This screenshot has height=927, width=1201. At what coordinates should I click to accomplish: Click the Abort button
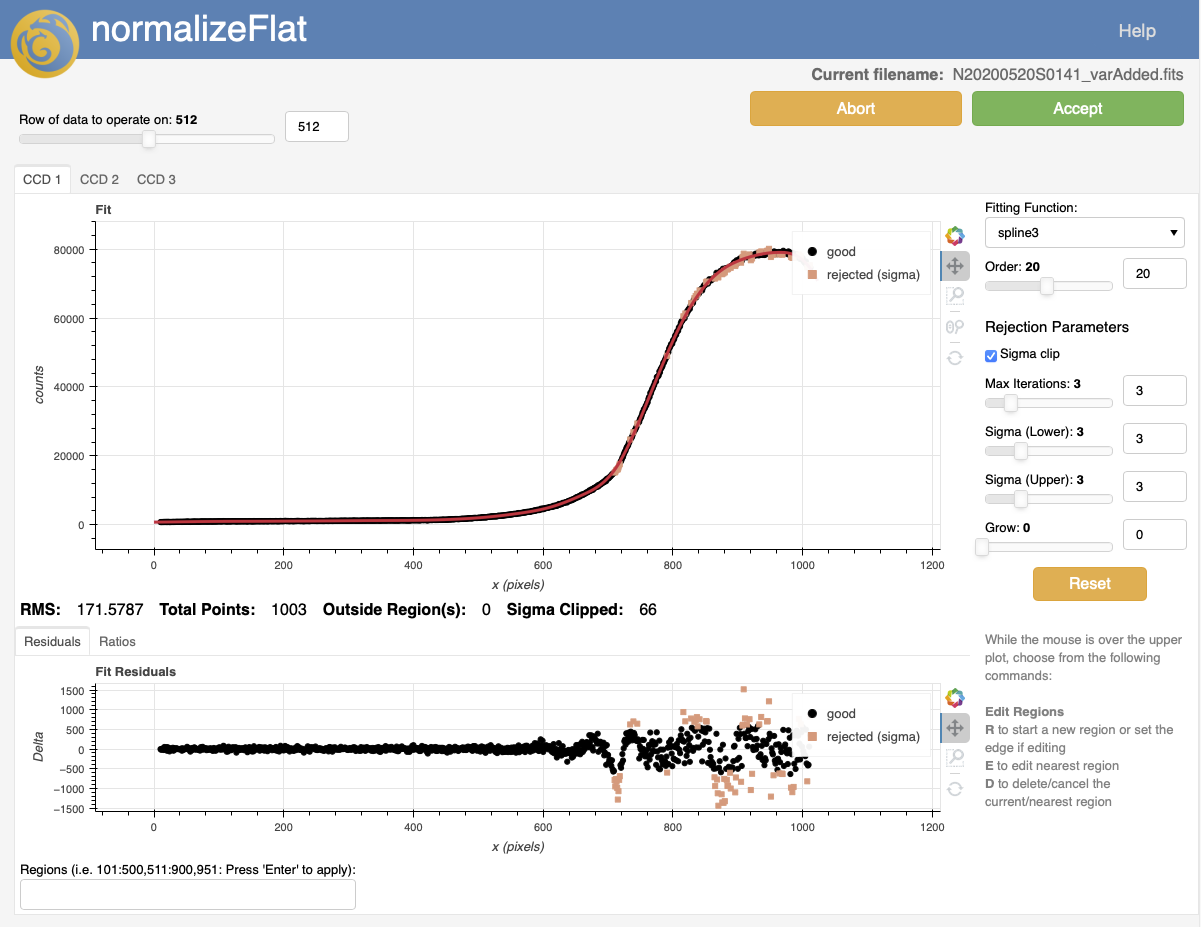856,108
